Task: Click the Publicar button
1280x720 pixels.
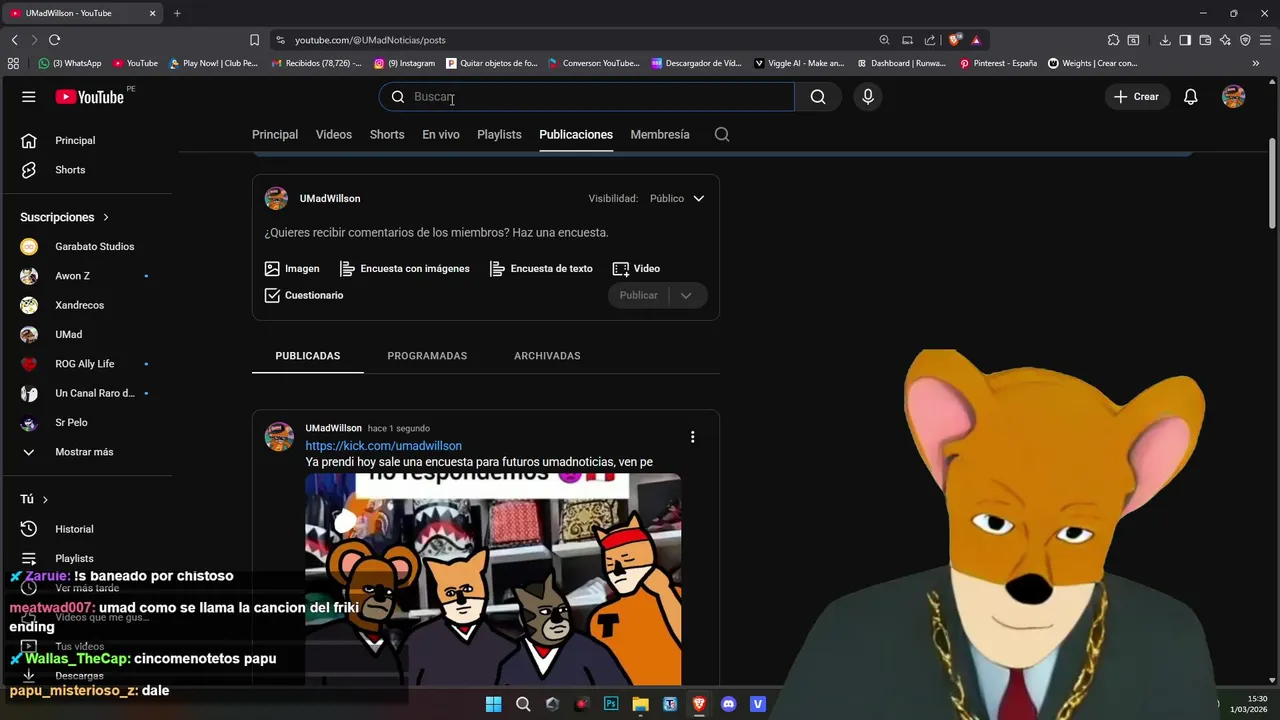Action: (x=639, y=296)
